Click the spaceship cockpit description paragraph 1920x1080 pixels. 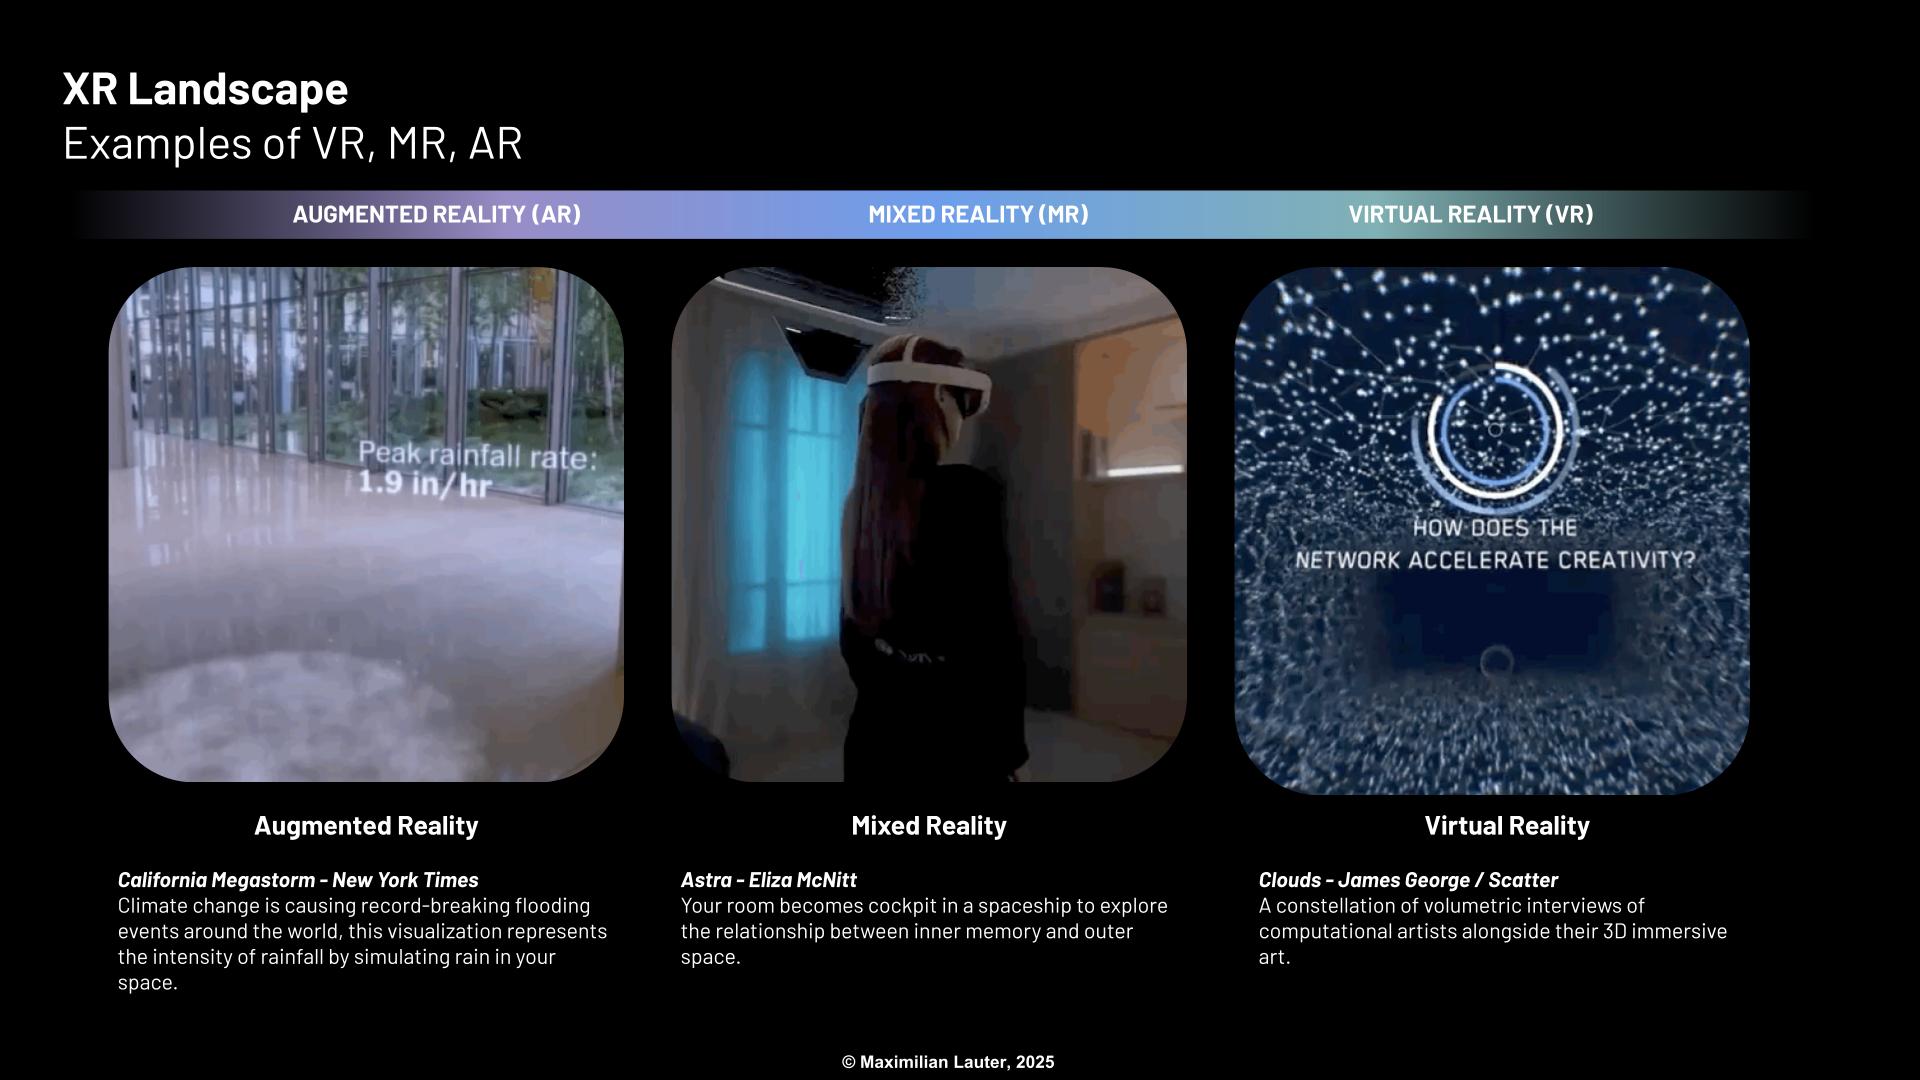point(924,931)
